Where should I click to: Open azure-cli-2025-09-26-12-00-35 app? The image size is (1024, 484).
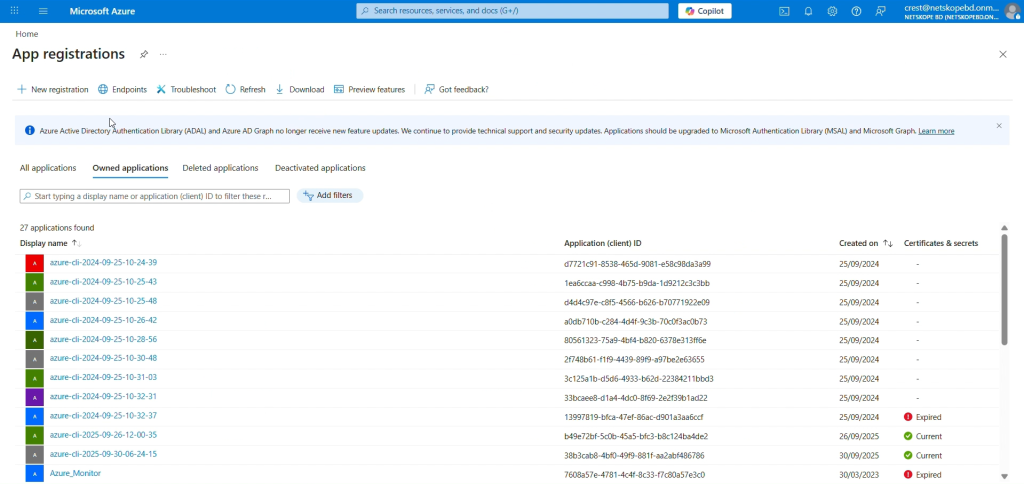click(x=103, y=435)
